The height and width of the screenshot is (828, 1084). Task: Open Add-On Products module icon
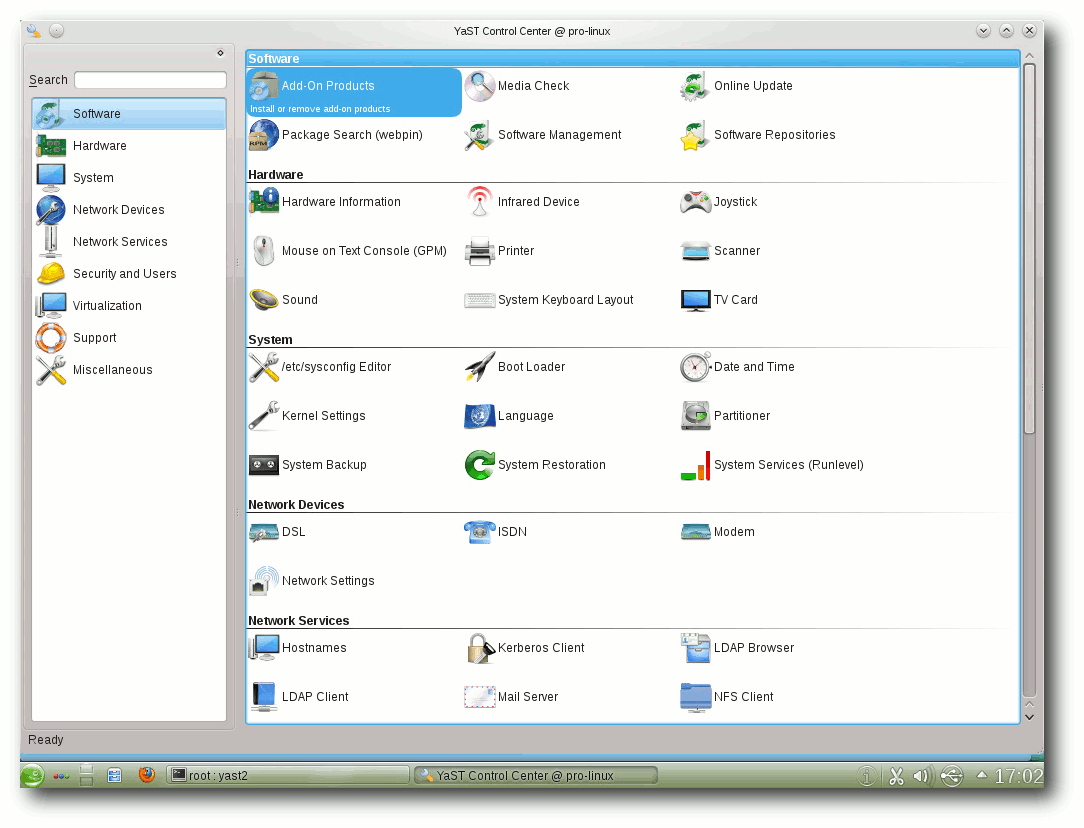point(263,86)
